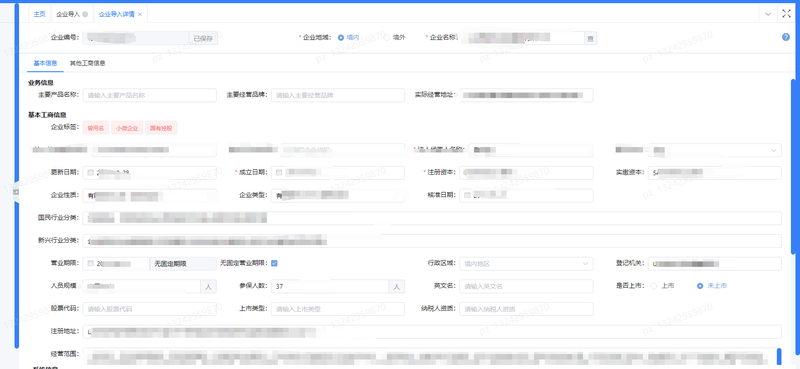The height and width of the screenshot is (369, 800).
Task: Click the fullscreen expand icon
Action: (786, 14)
